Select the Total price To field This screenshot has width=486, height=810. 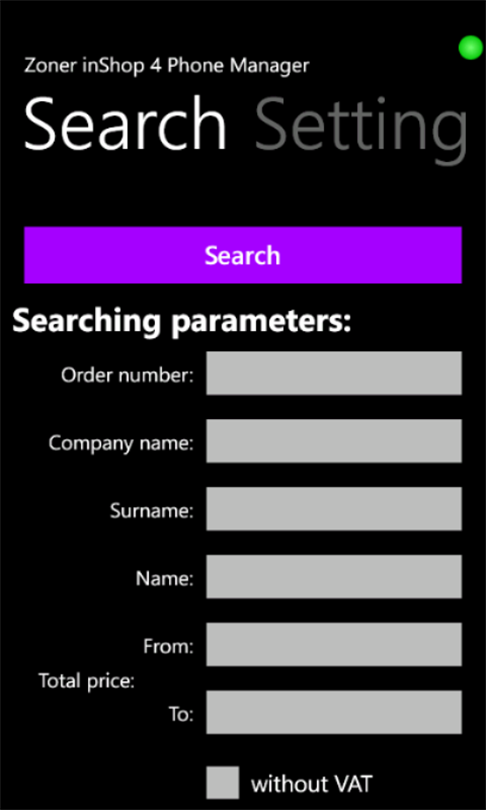point(334,712)
